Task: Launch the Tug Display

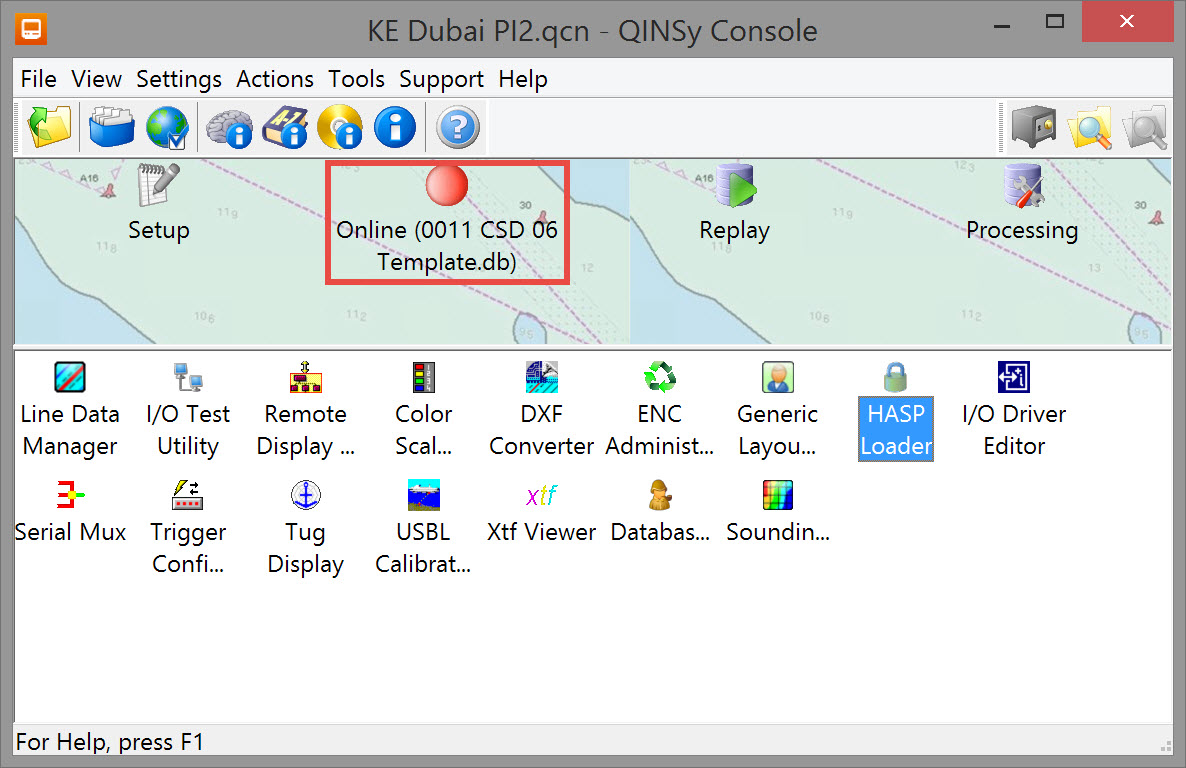Action: (306, 527)
